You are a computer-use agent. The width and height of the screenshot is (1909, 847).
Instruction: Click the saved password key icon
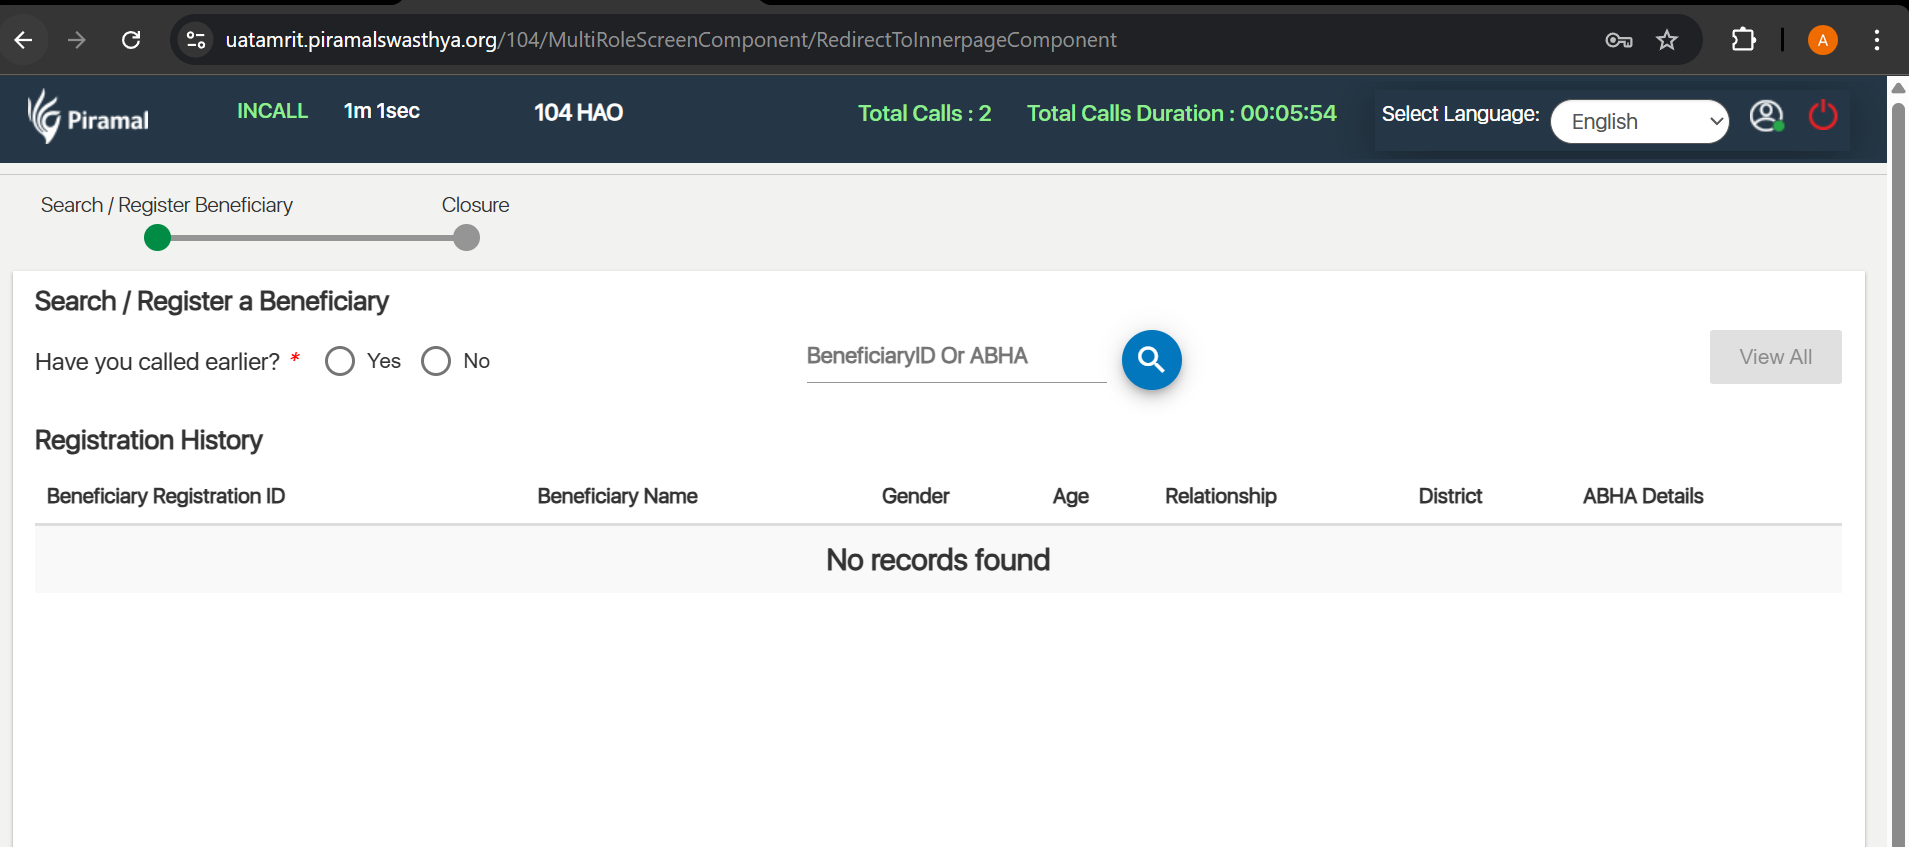(x=1618, y=40)
